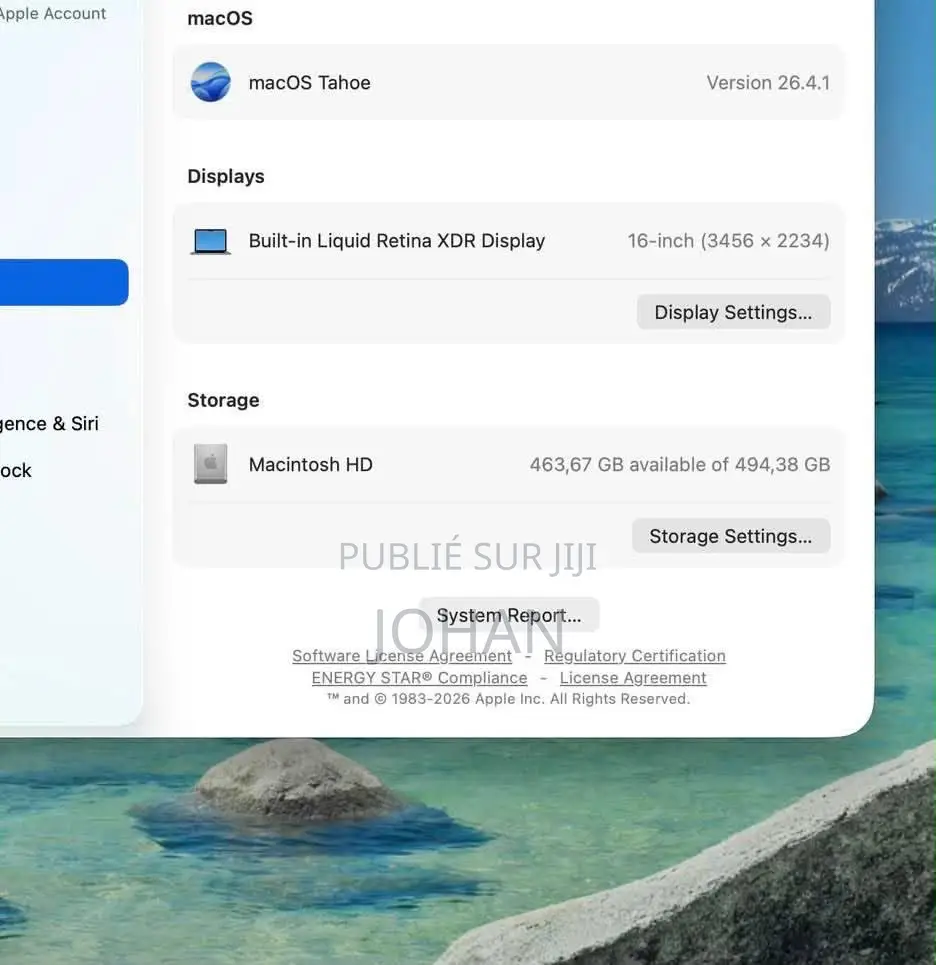Click the Macintosh HD drive icon

(x=210, y=464)
